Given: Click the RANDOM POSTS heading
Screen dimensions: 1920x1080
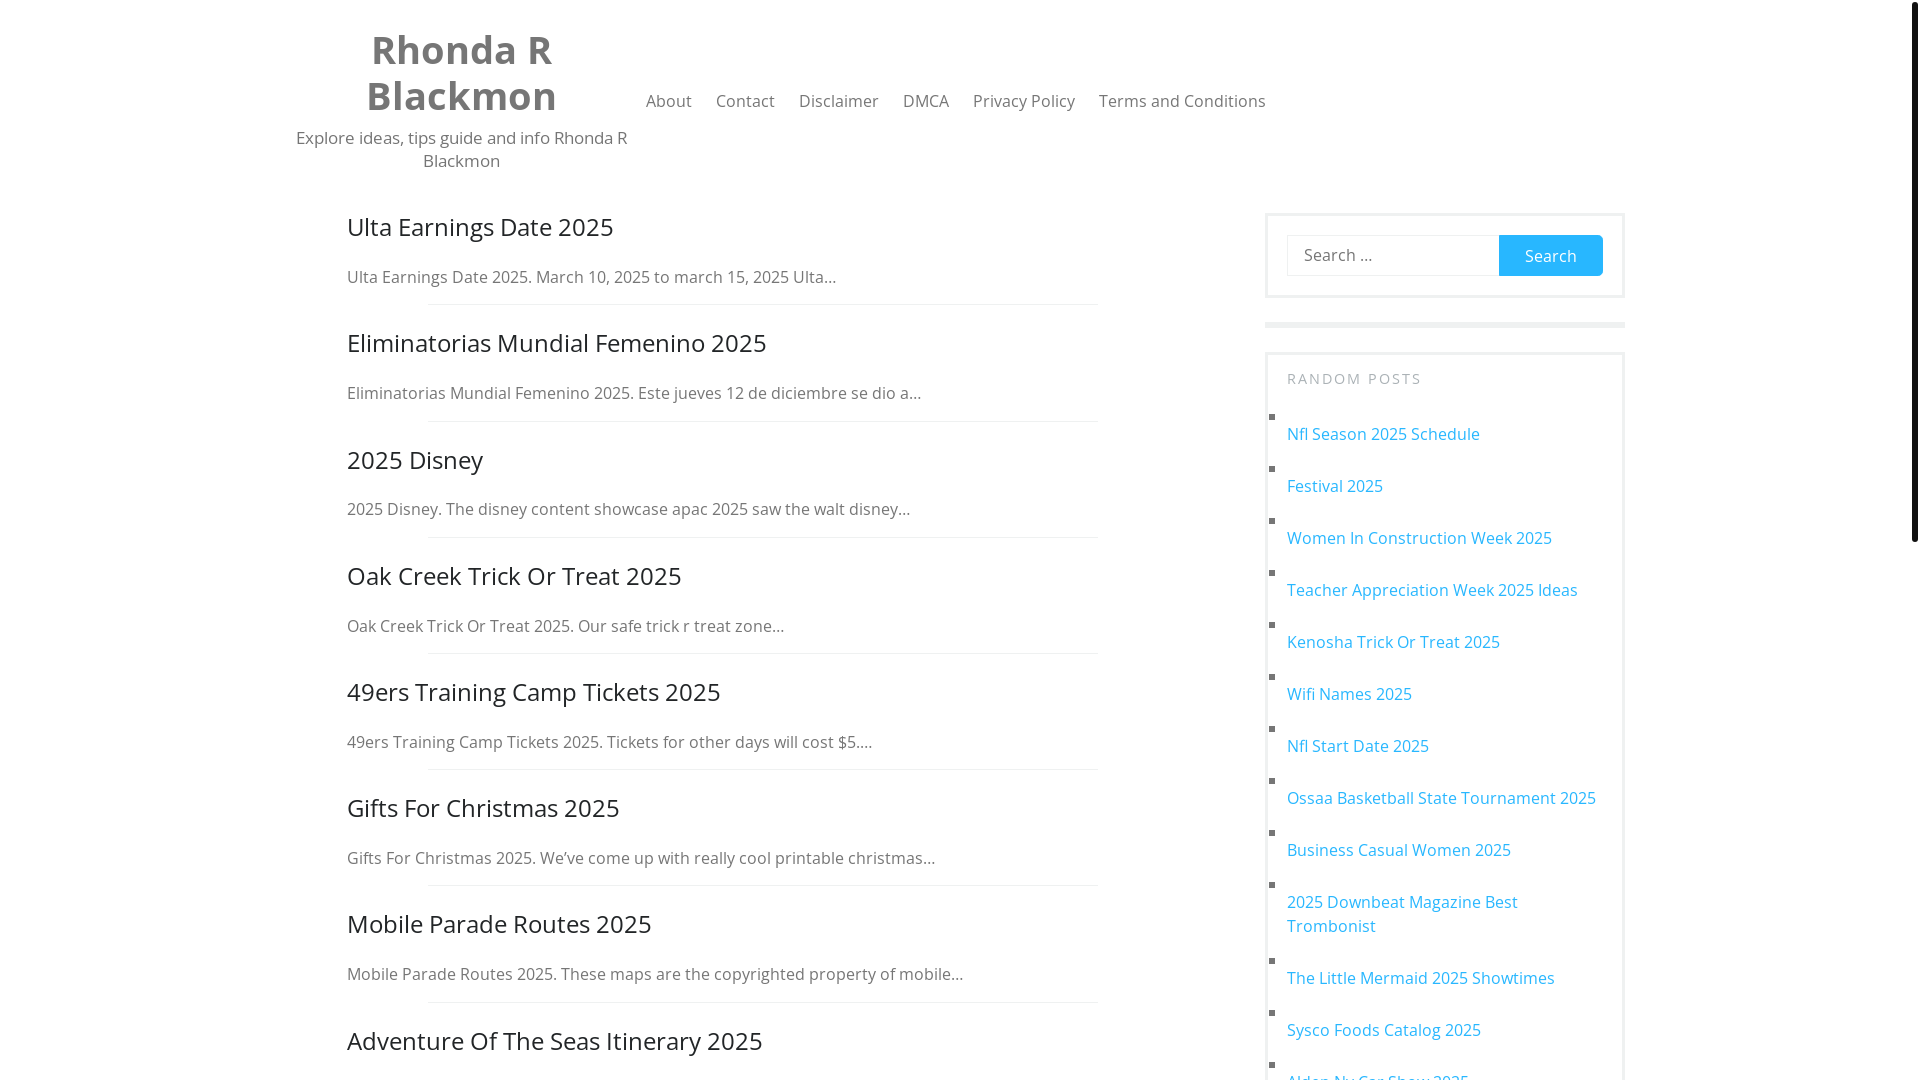Looking at the screenshot, I should click(x=1354, y=379).
